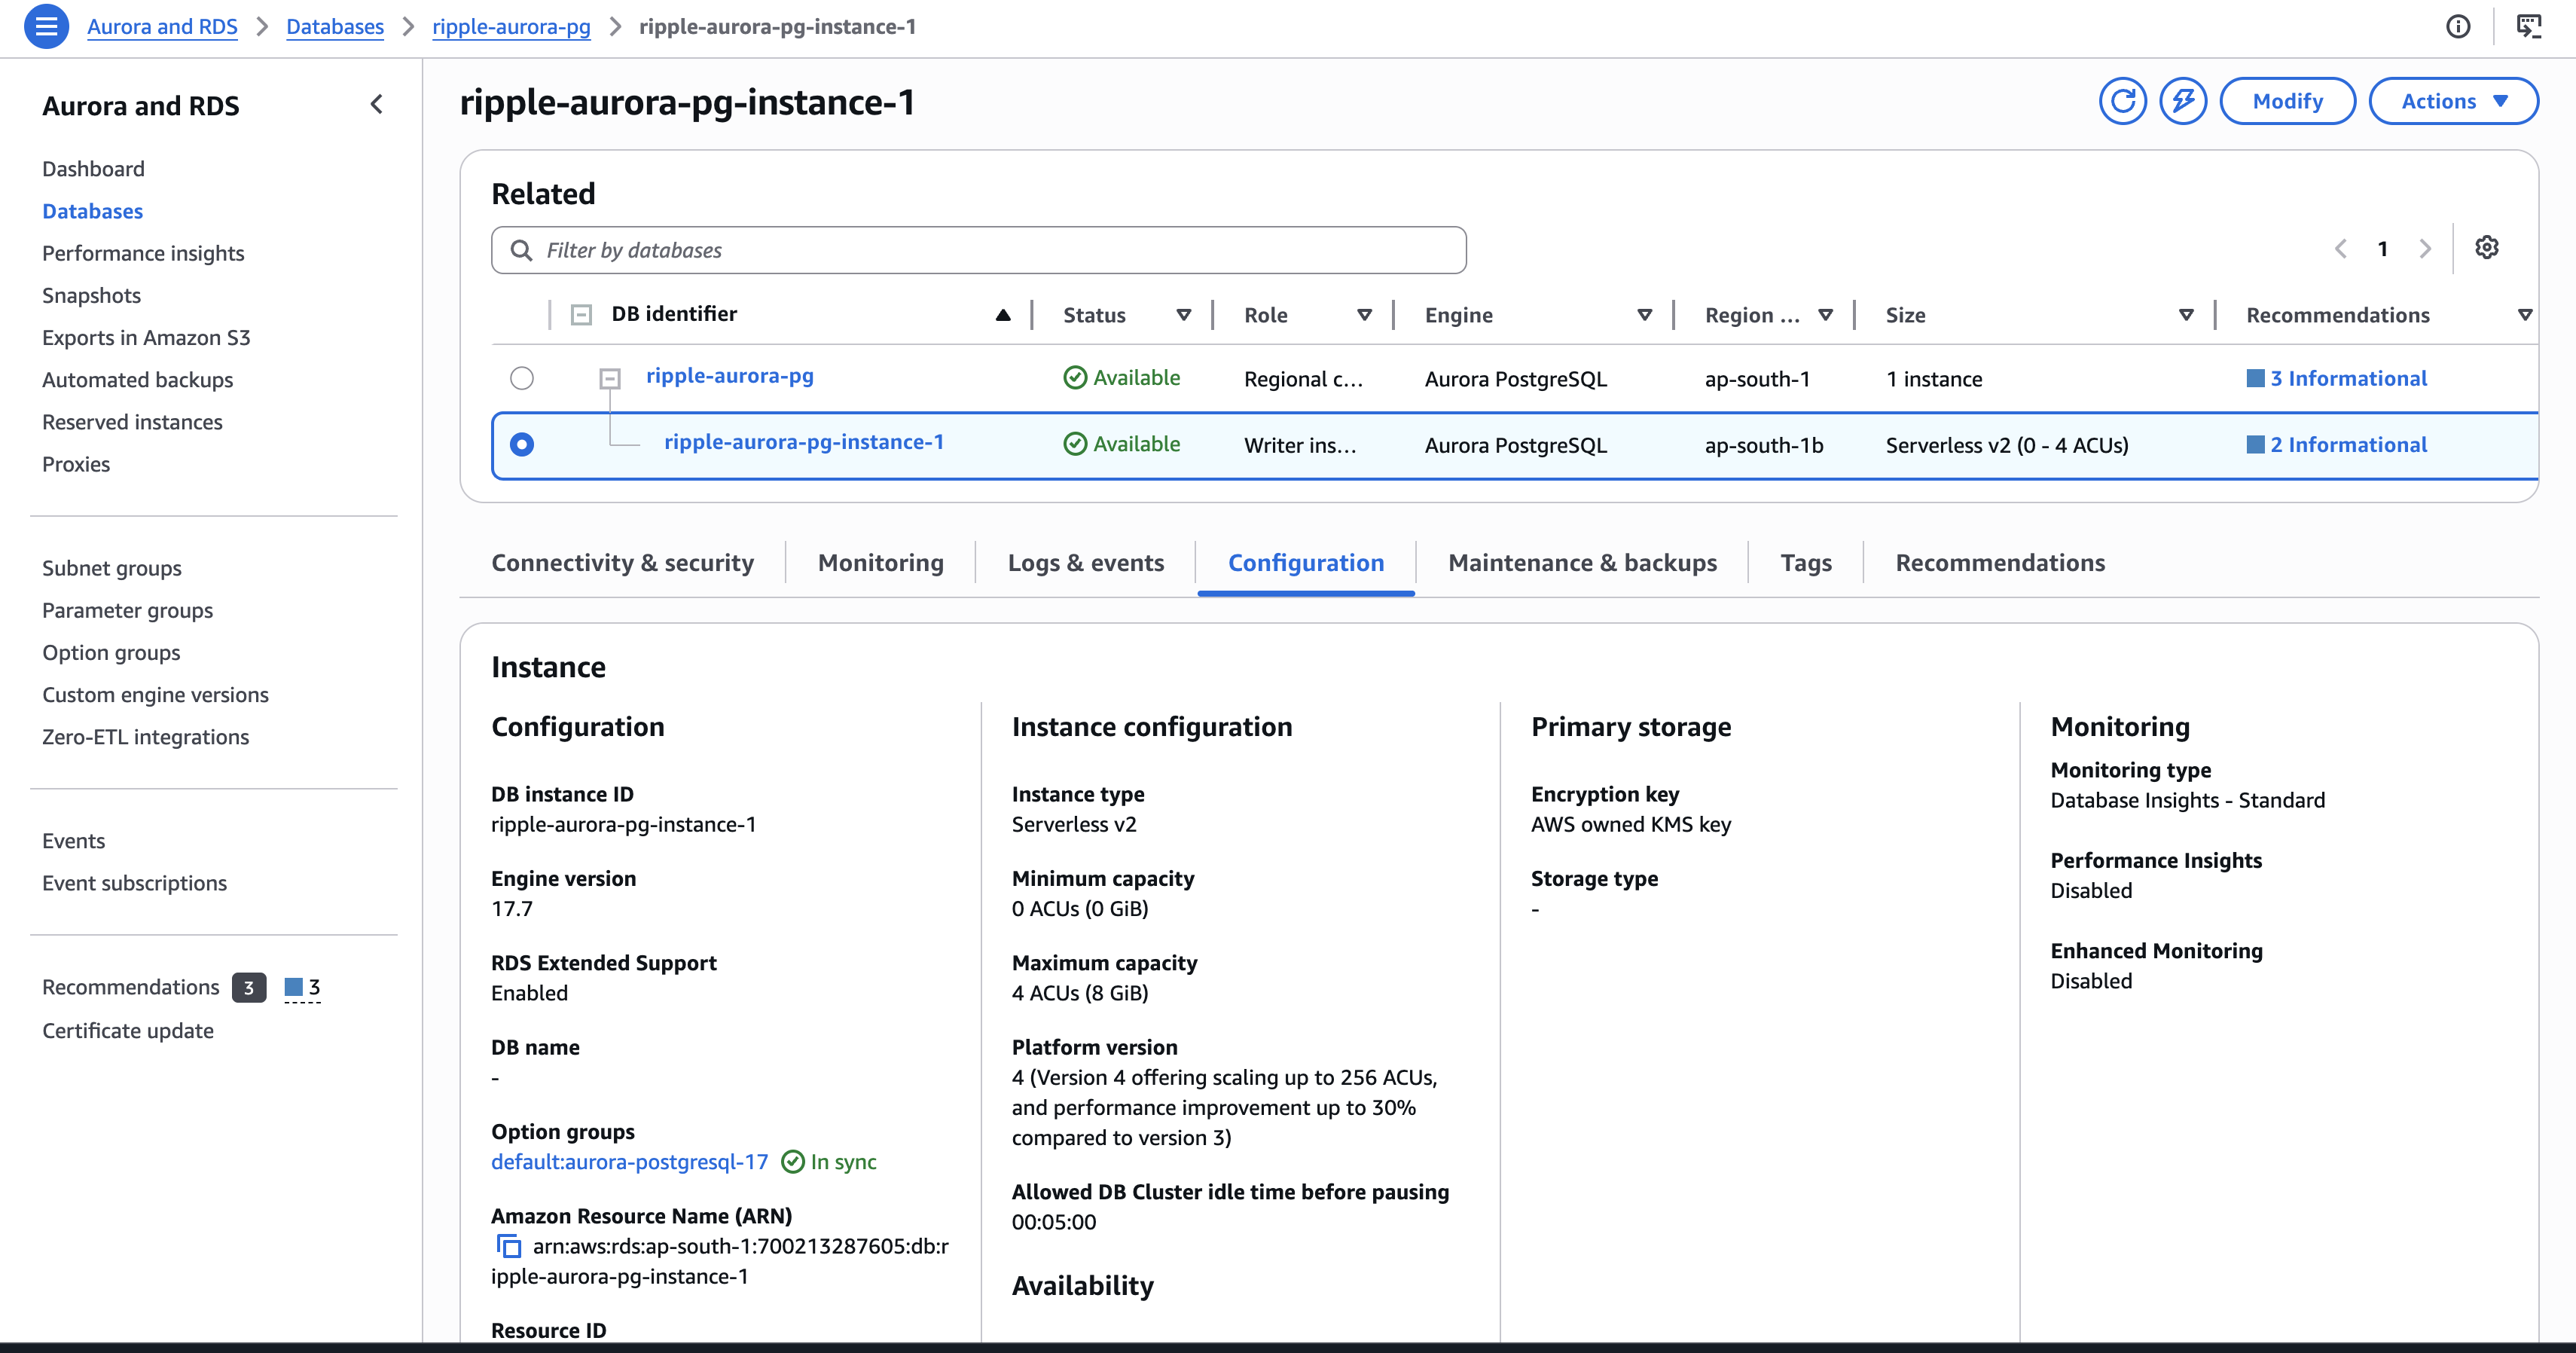Viewport: 2576px width, 1353px height.
Task: Open ripple-aurora-pg breadcrumb link
Action: tap(511, 27)
